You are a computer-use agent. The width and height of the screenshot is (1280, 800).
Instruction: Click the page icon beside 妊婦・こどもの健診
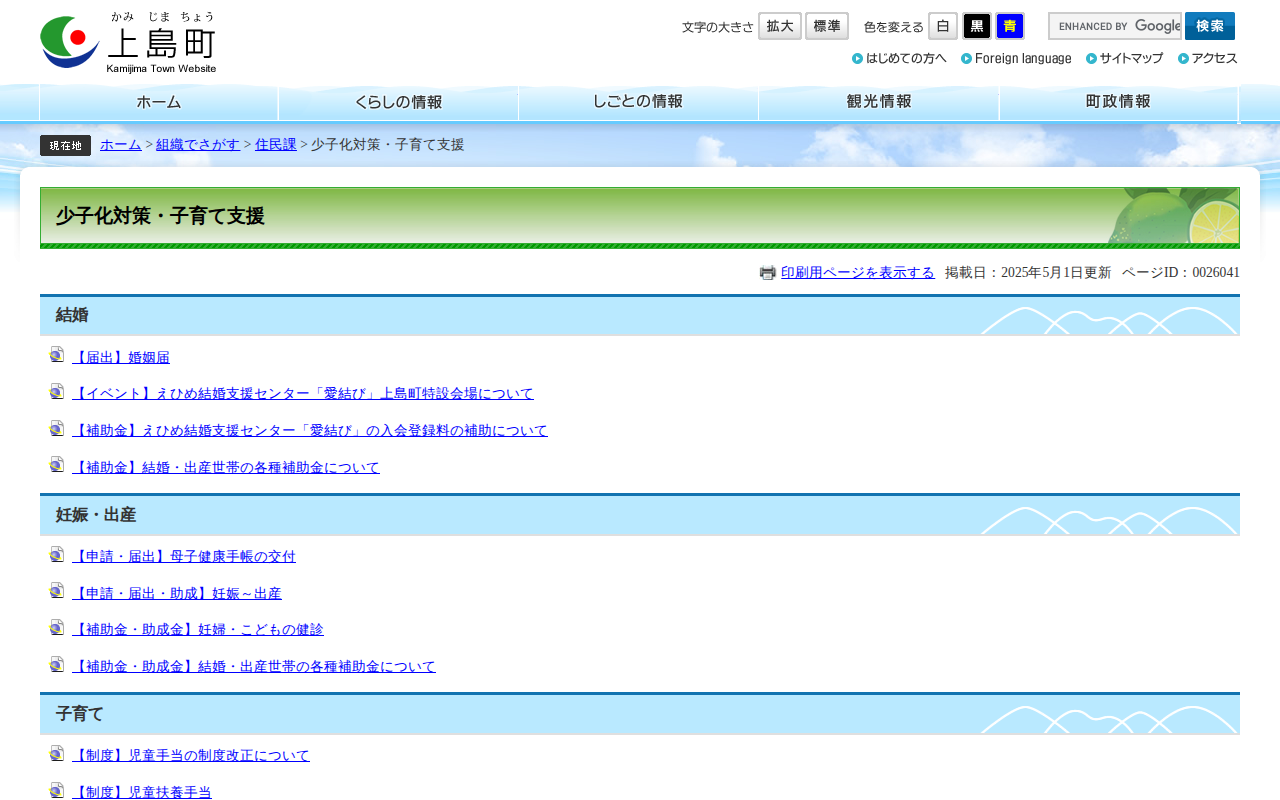tap(57, 627)
